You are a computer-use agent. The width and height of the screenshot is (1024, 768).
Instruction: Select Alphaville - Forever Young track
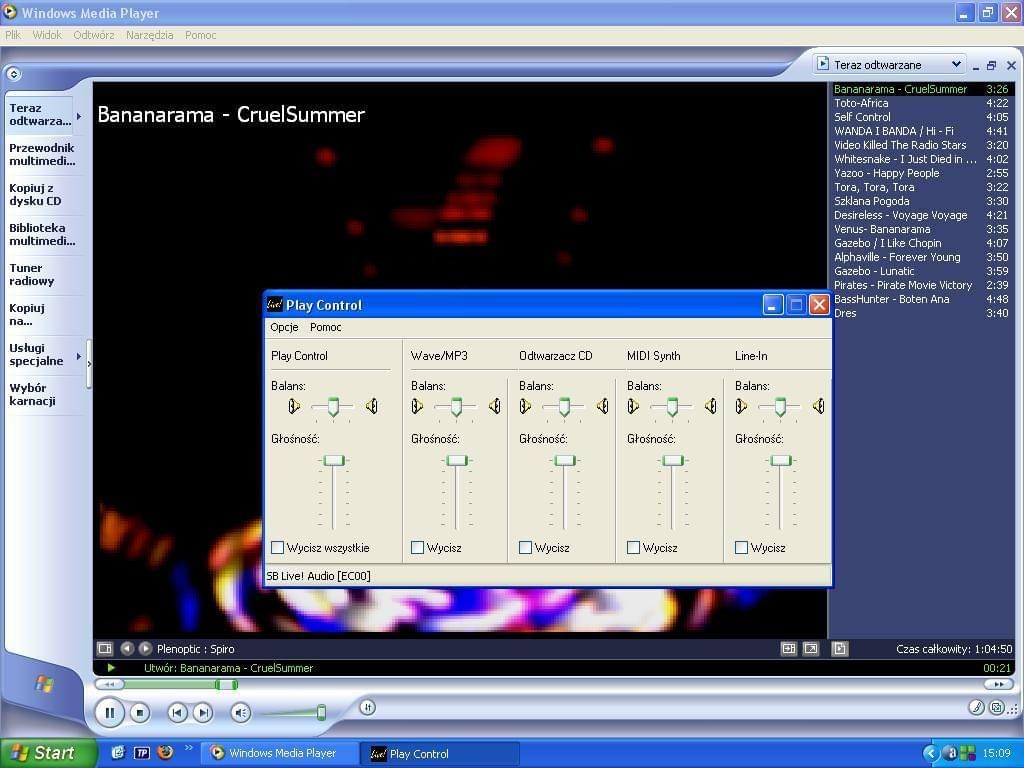coord(921,257)
